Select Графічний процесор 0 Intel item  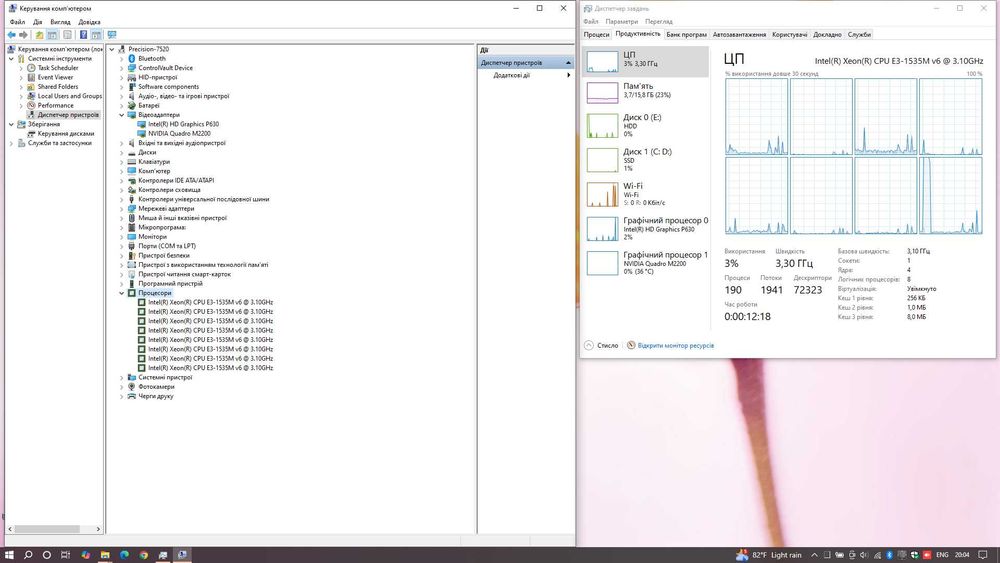pos(645,228)
